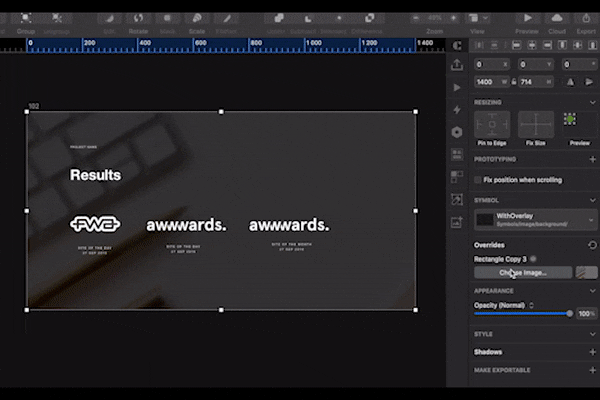This screenshot has width=600, height=400.
Task: Click distribute horizontally icon in inspector
Action: coord(479,46)
